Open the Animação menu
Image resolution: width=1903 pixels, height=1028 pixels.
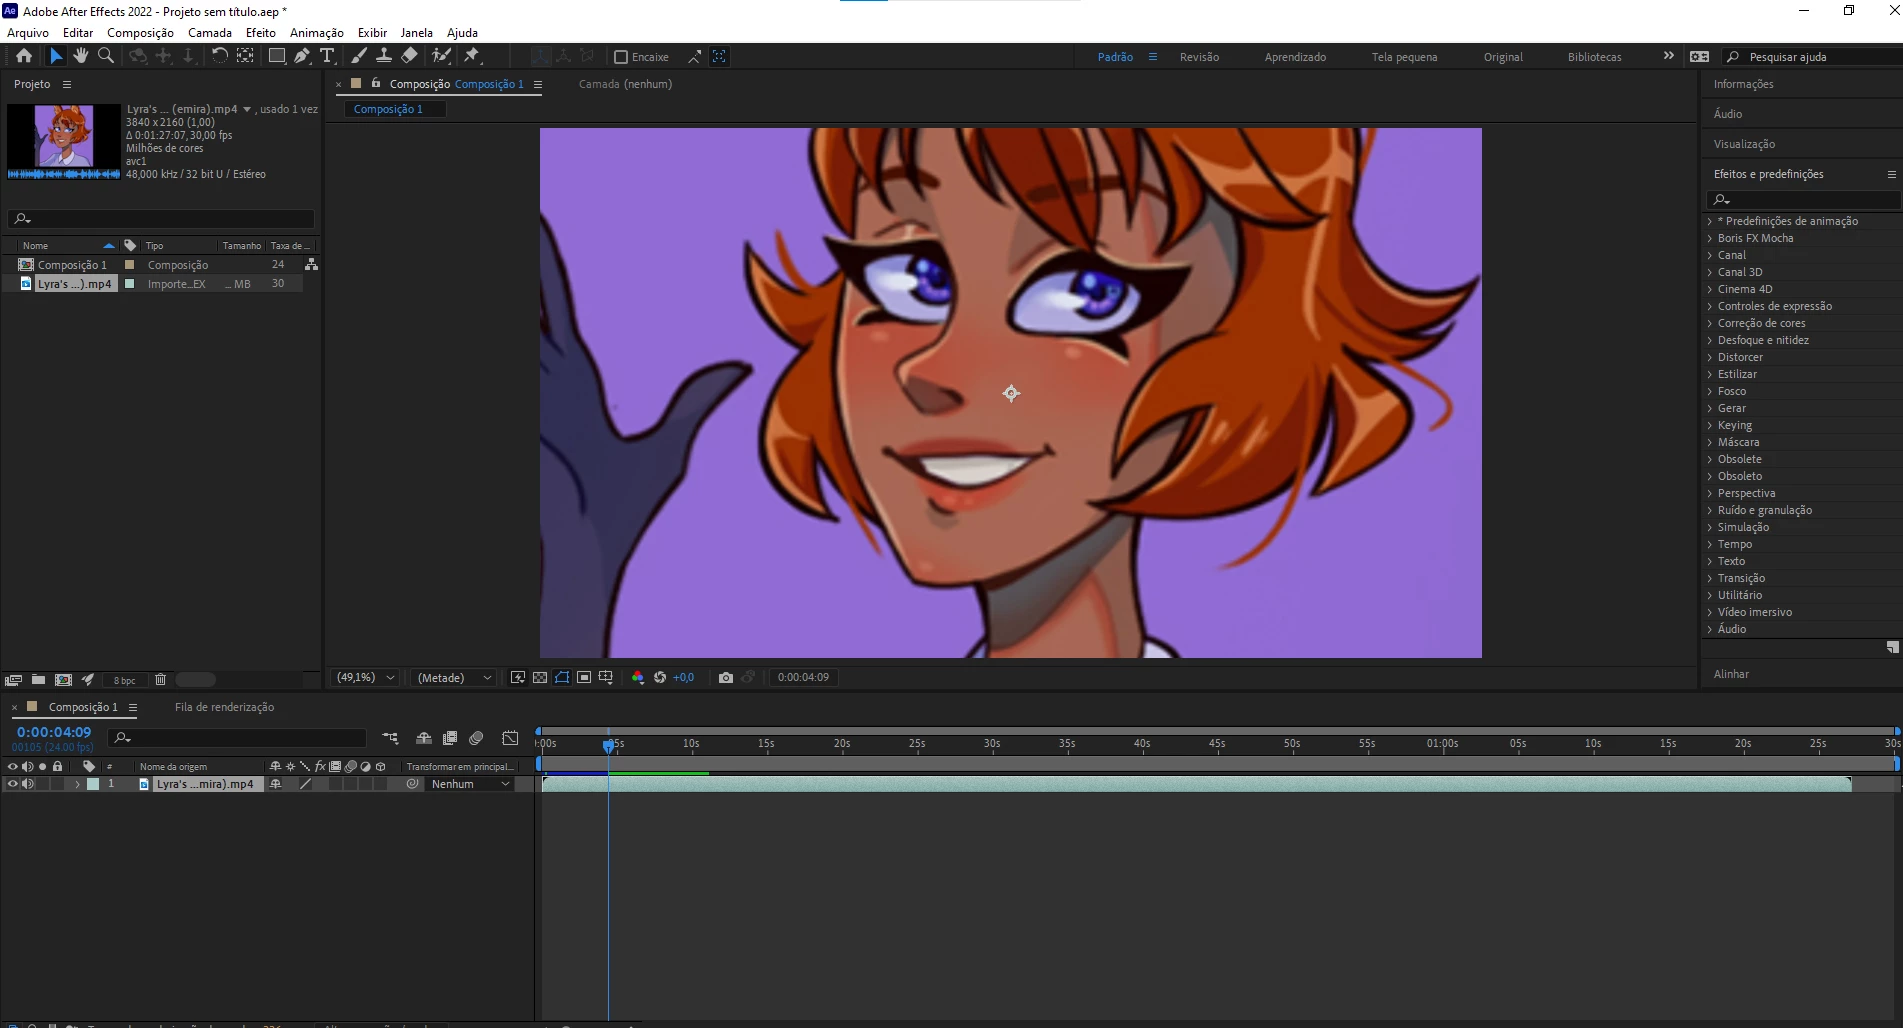pyautogui.click(x=317, y=33)
